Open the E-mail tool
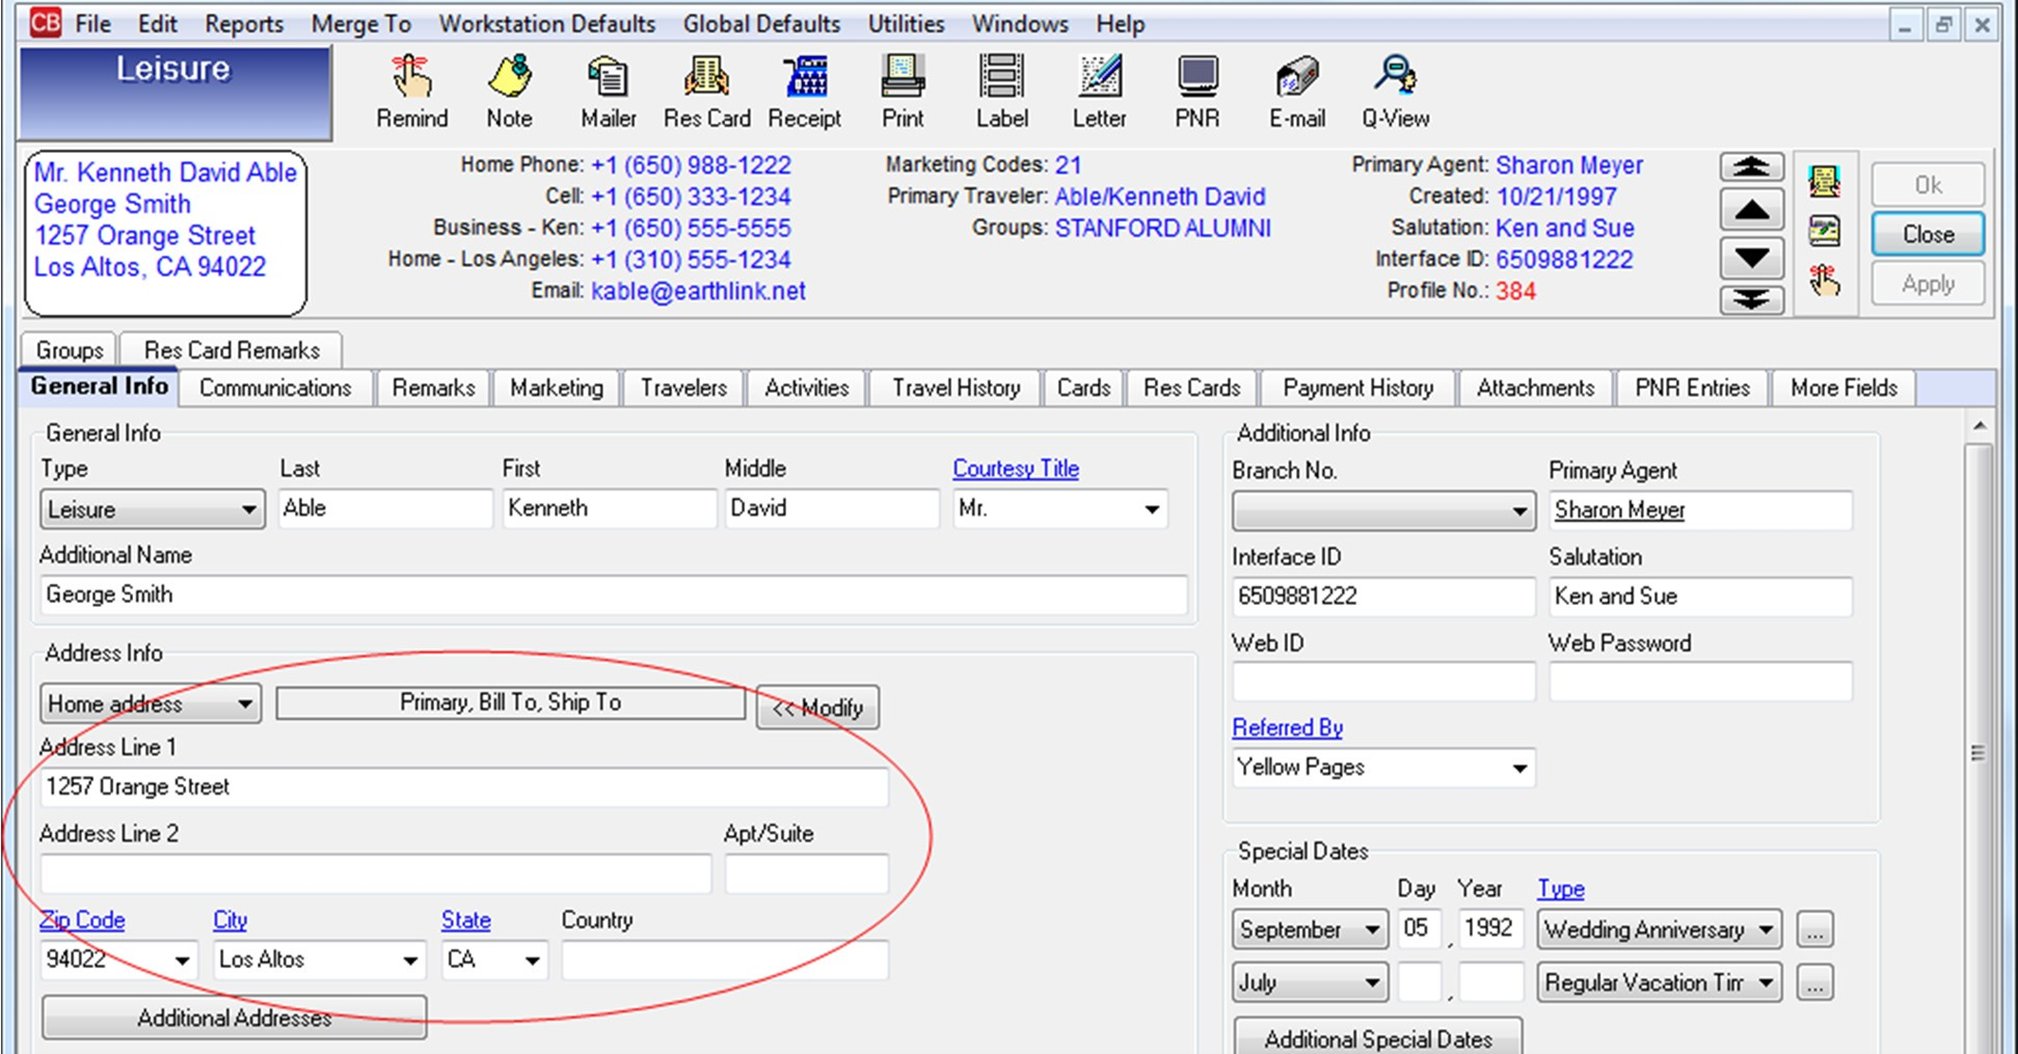This screenshot has height=1054, width=2018. 1296,90
